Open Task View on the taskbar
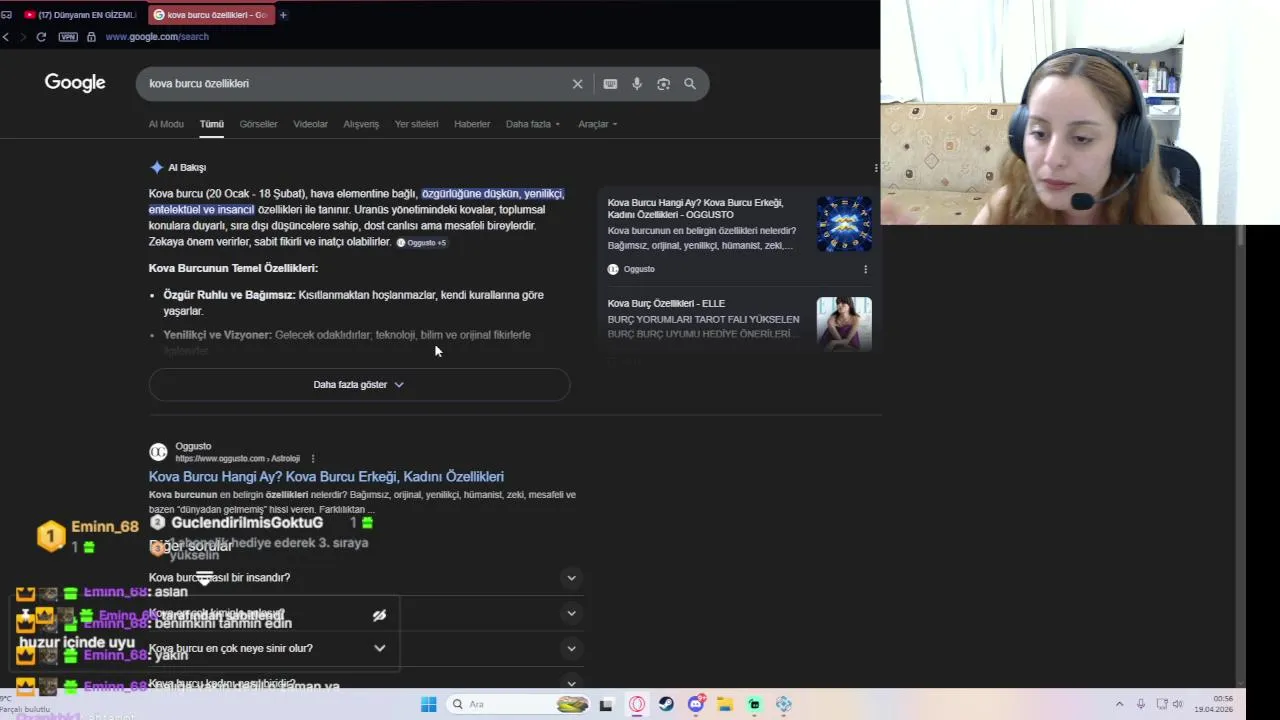Image resolution: width=1280 pixels, height=720 pixels. 606,704
